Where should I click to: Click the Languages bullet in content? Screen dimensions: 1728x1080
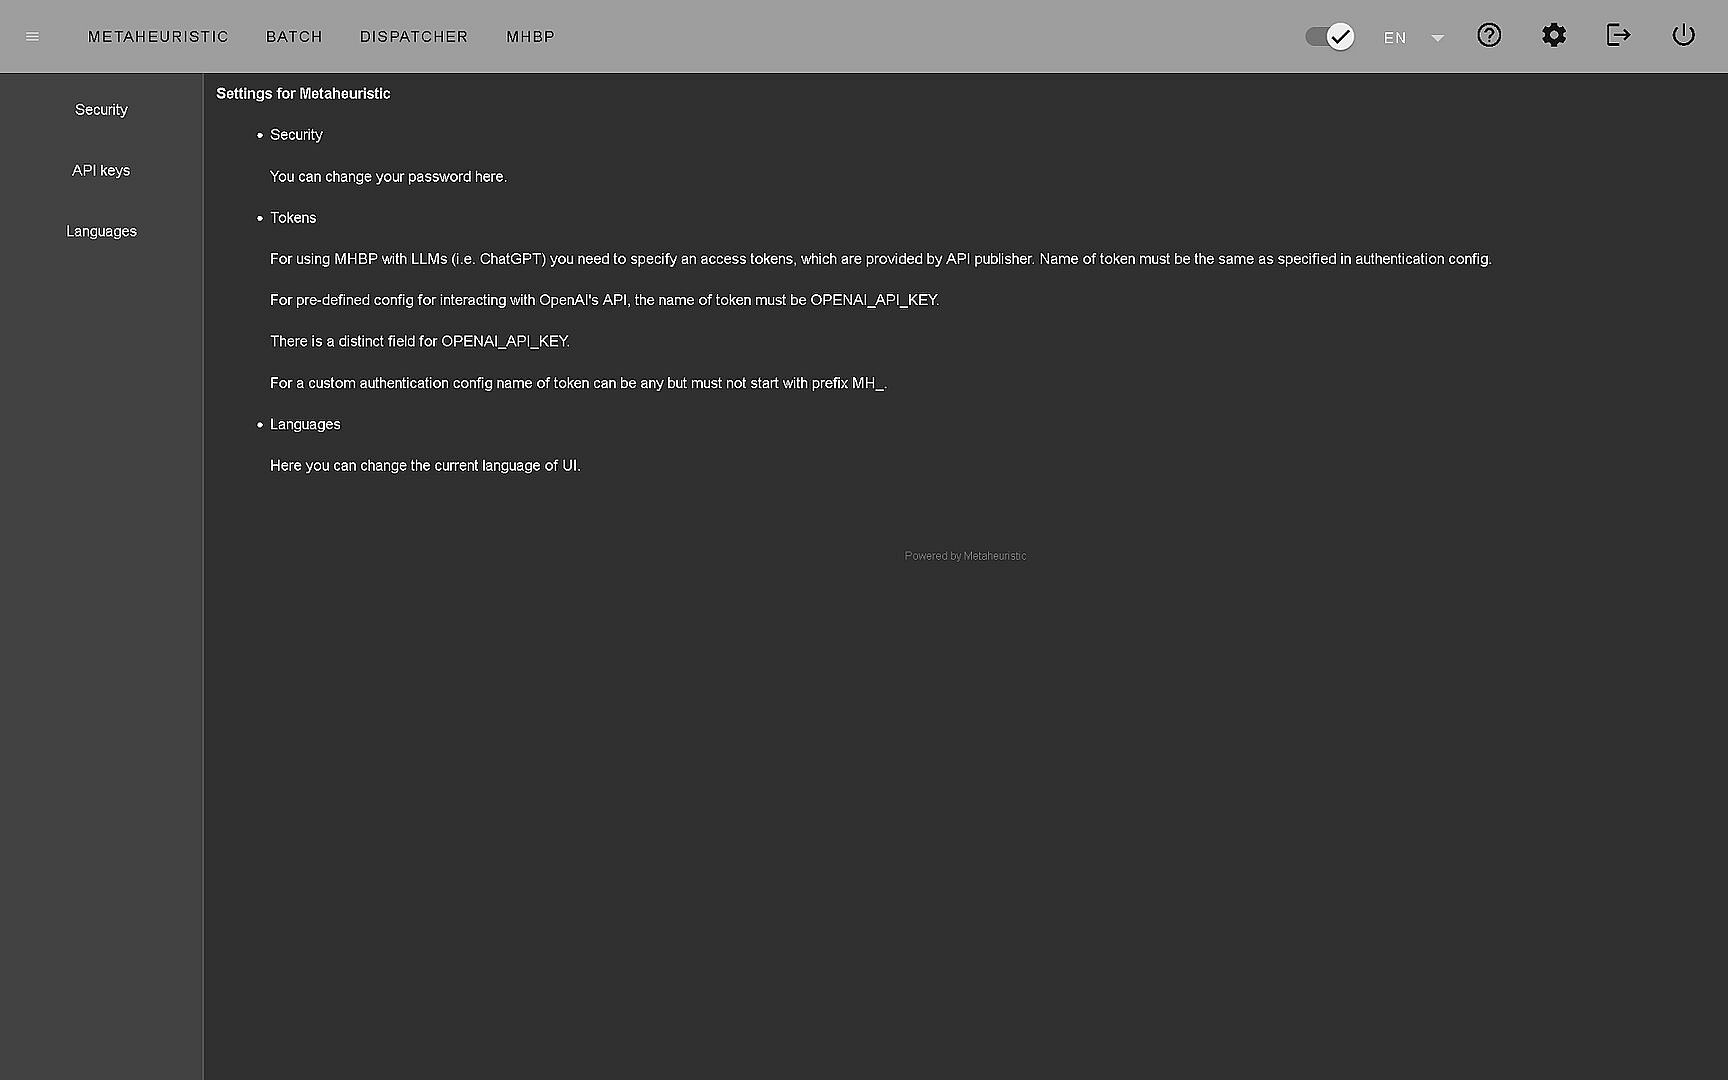pyautogui.click(x=305, y=425)
